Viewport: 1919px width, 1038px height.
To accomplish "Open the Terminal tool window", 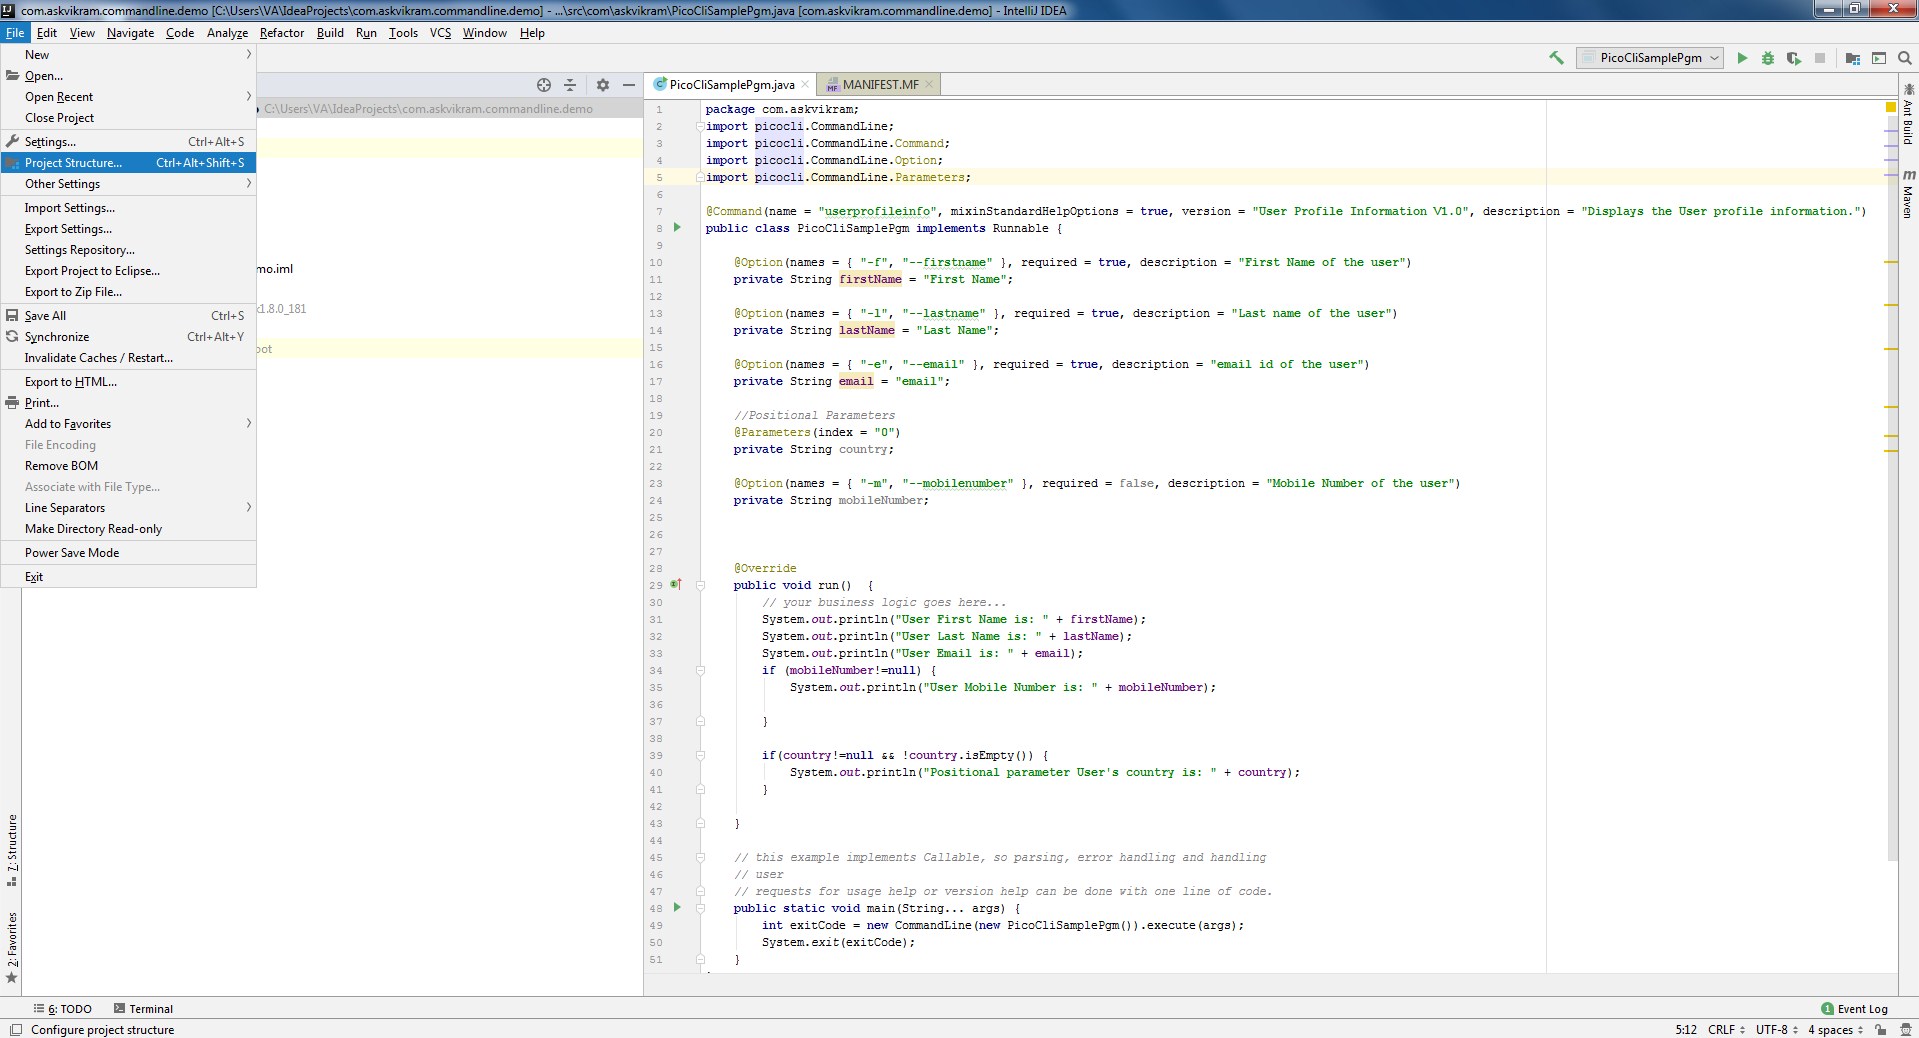I will tap(149, 1009).
